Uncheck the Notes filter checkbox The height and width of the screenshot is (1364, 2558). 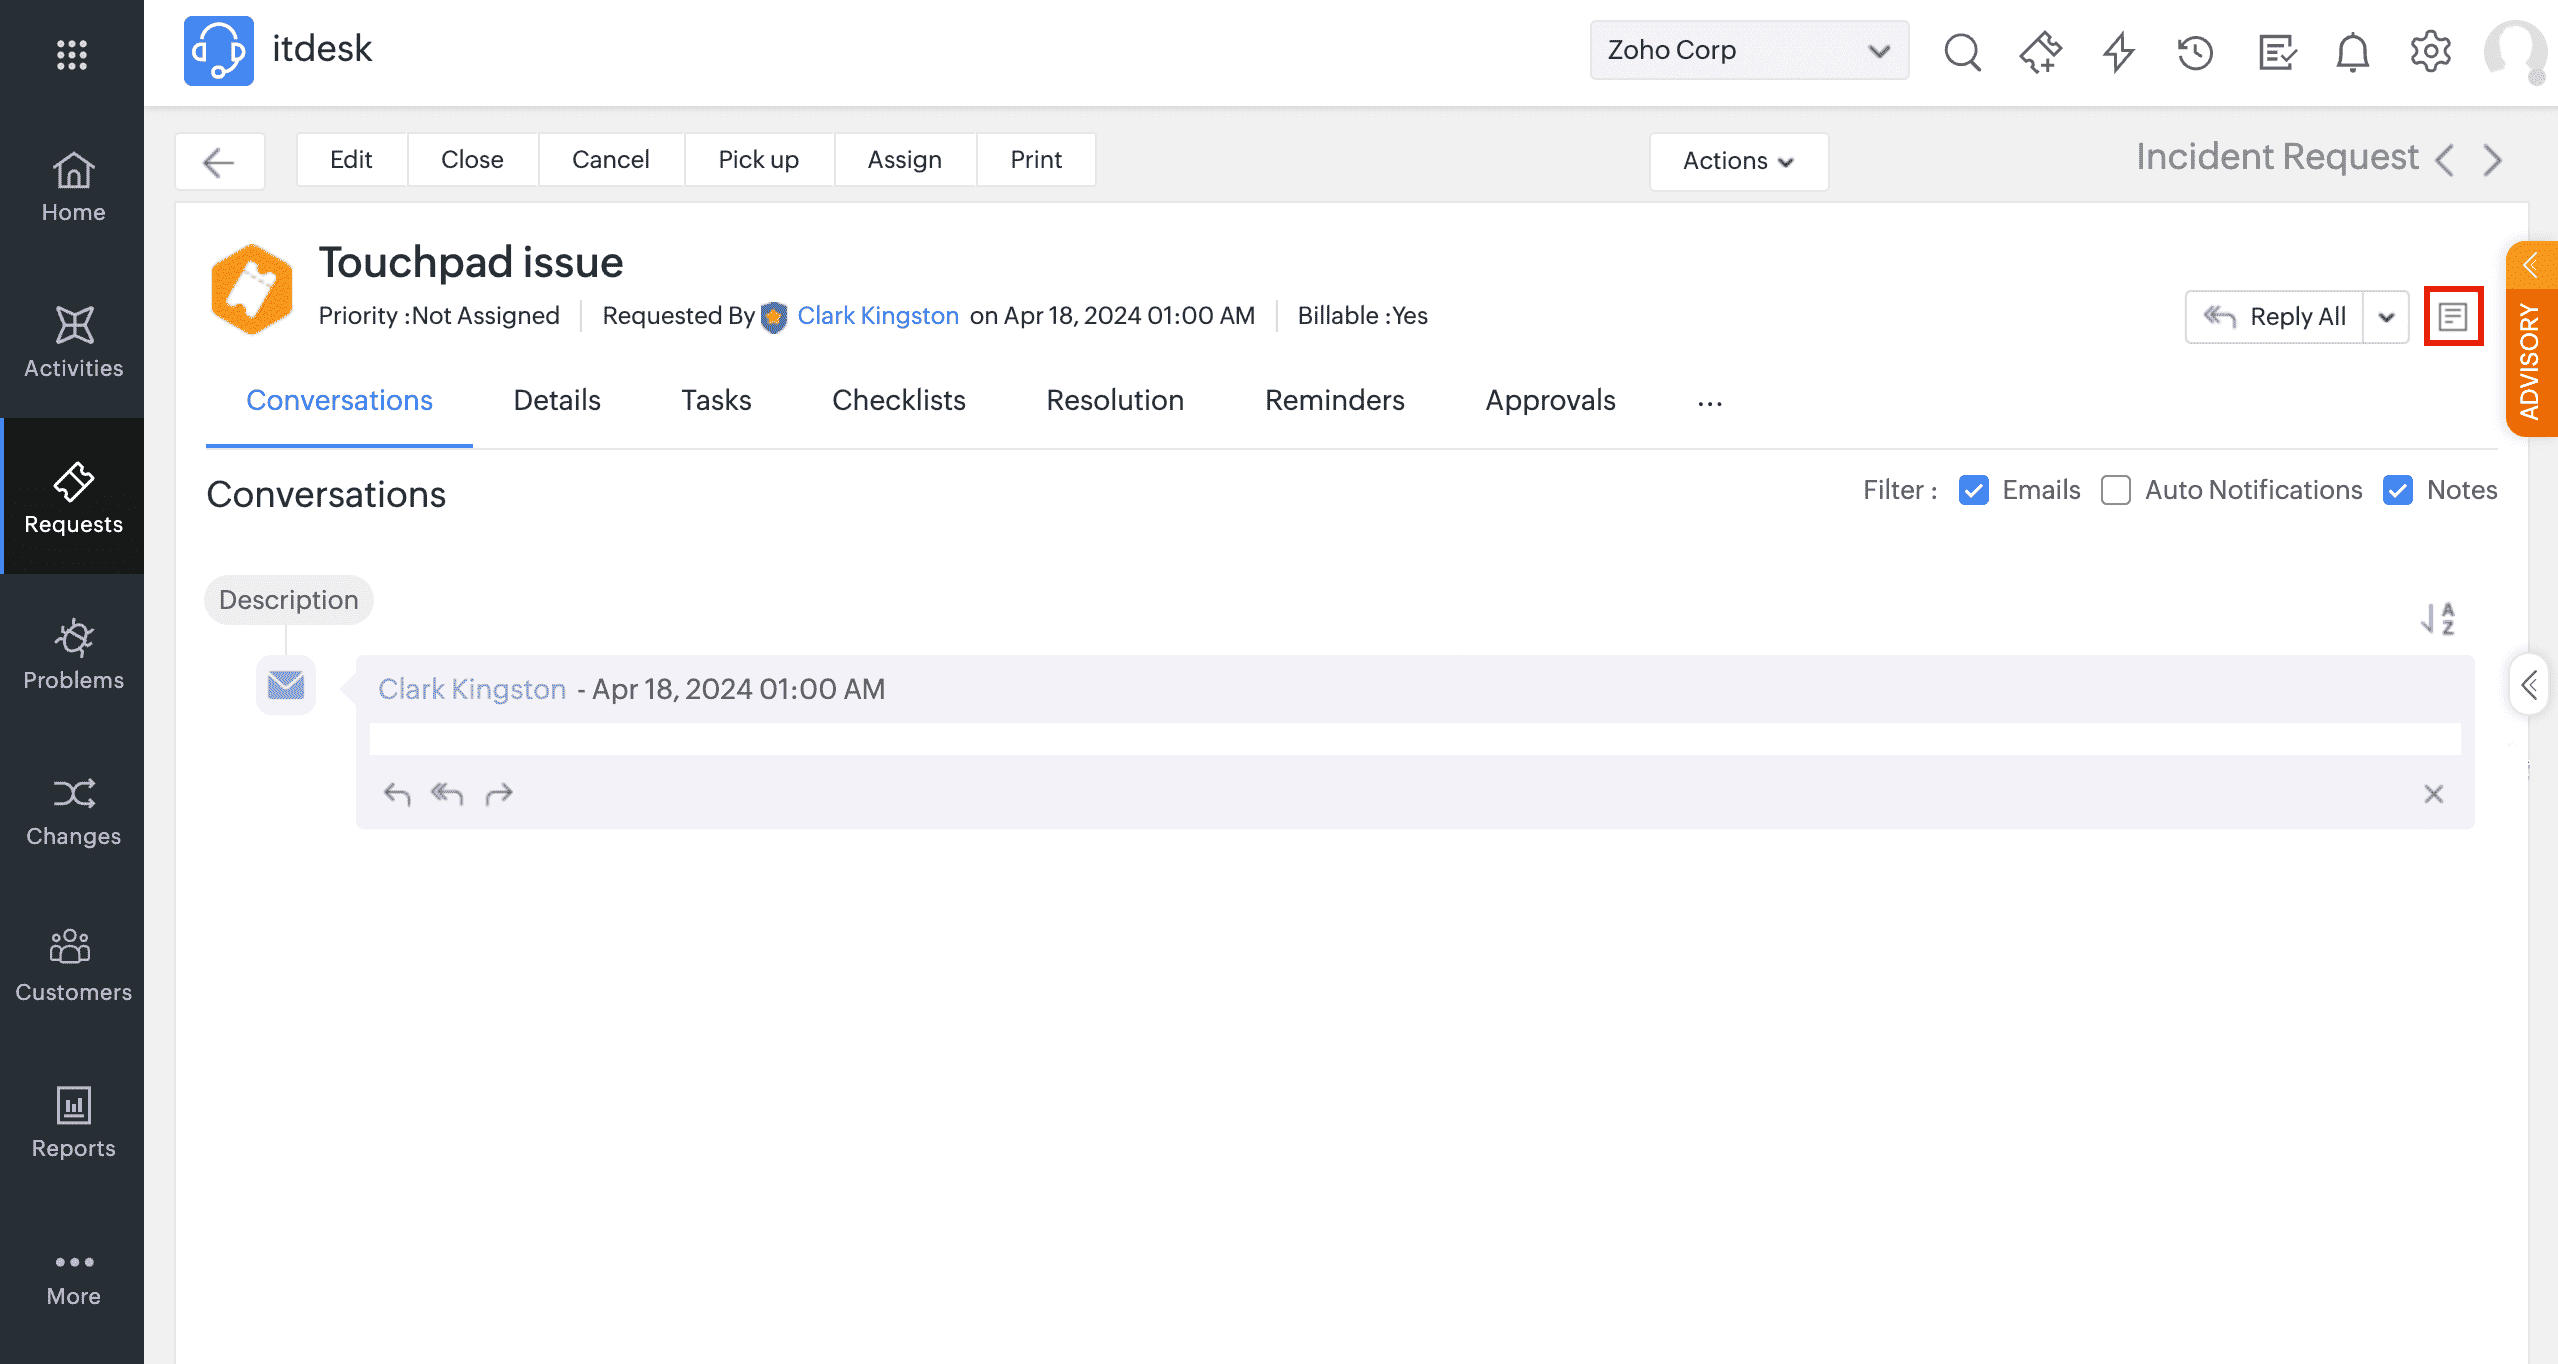2398,490
